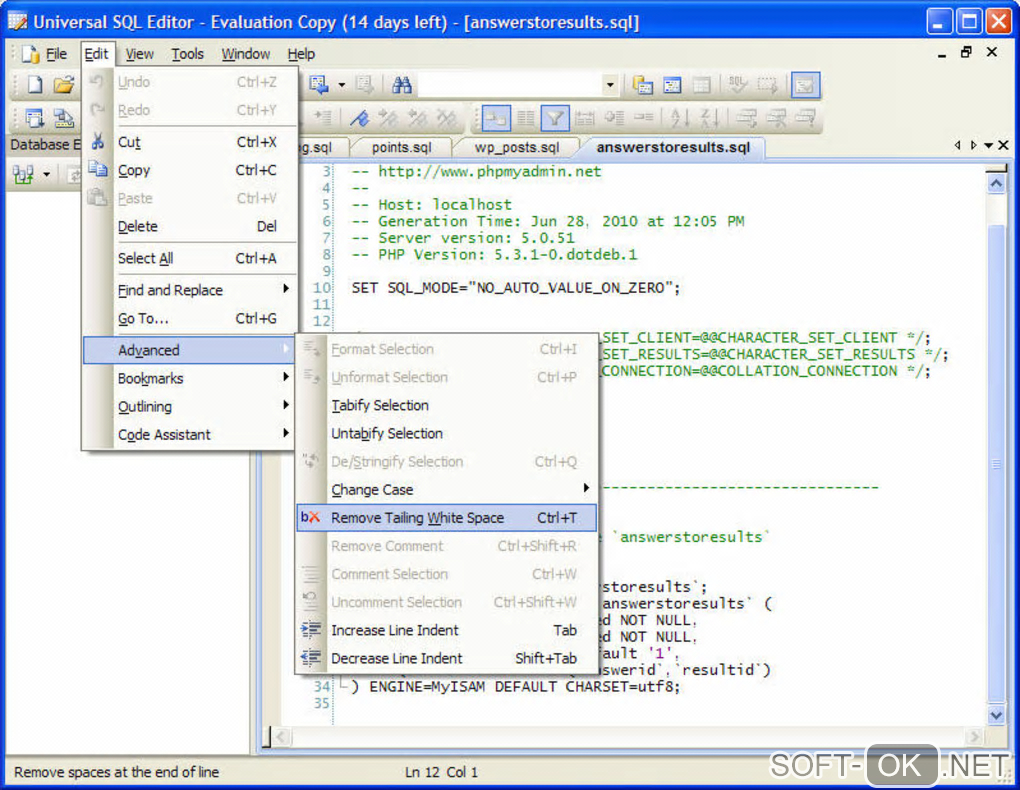Click the Increase Line Indent icon
The width and height of the screenshot is (1020, 790).
point(311,629)
